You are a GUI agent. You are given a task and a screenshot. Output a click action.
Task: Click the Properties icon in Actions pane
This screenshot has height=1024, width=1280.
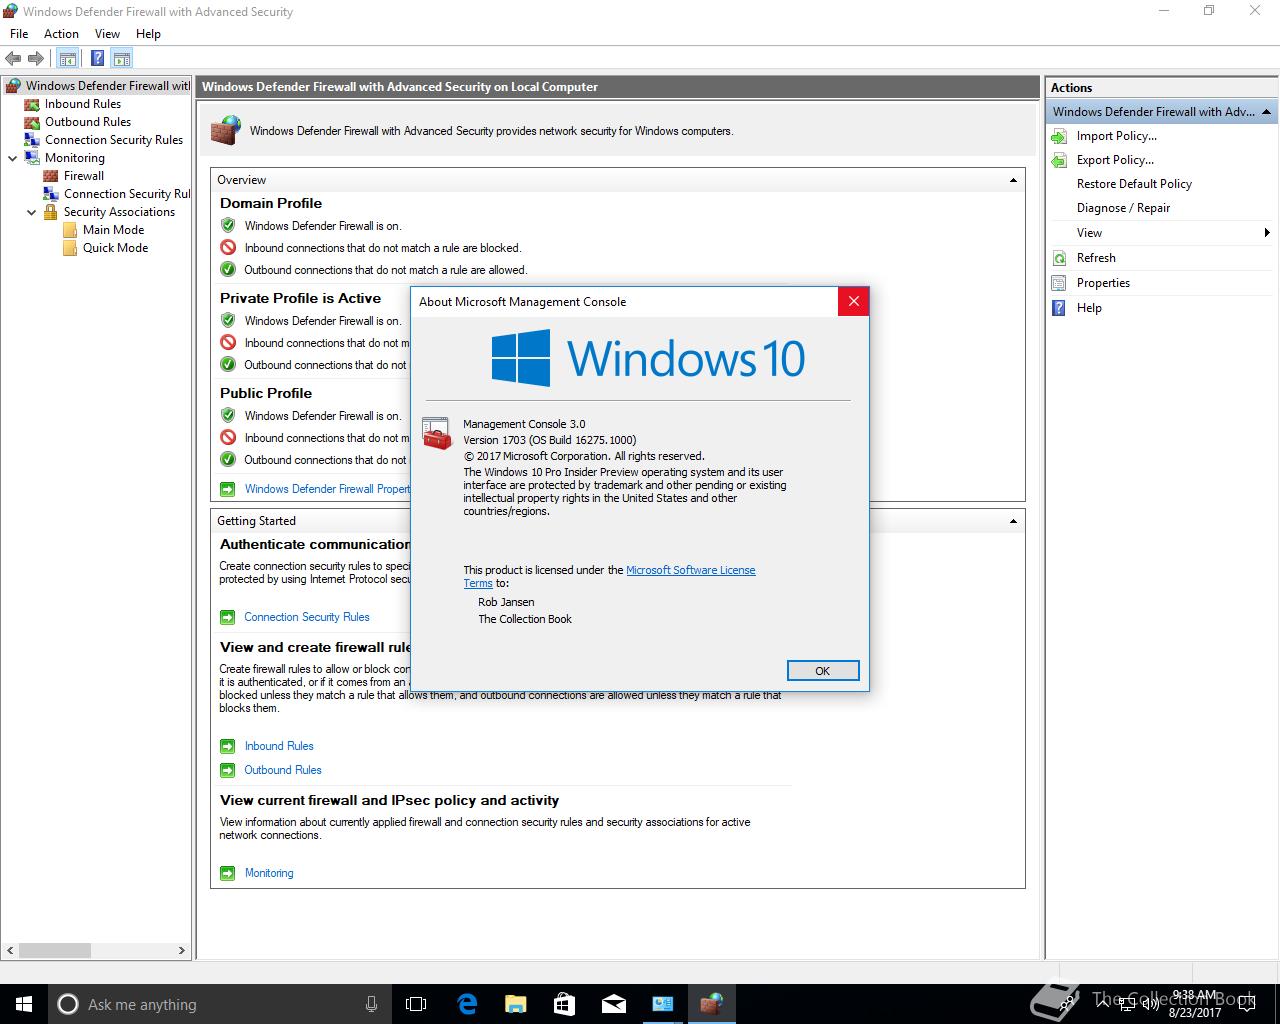[1060, 283]
